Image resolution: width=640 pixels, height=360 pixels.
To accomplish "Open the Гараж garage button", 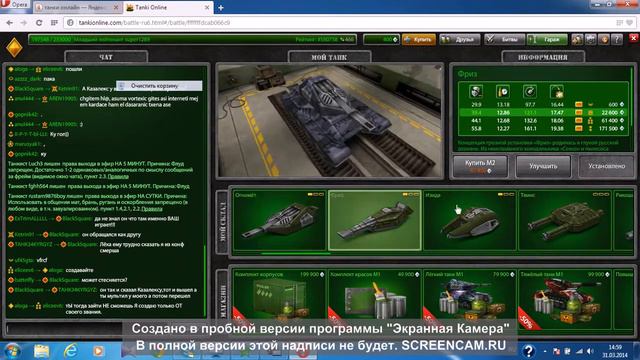I will 547,40.
